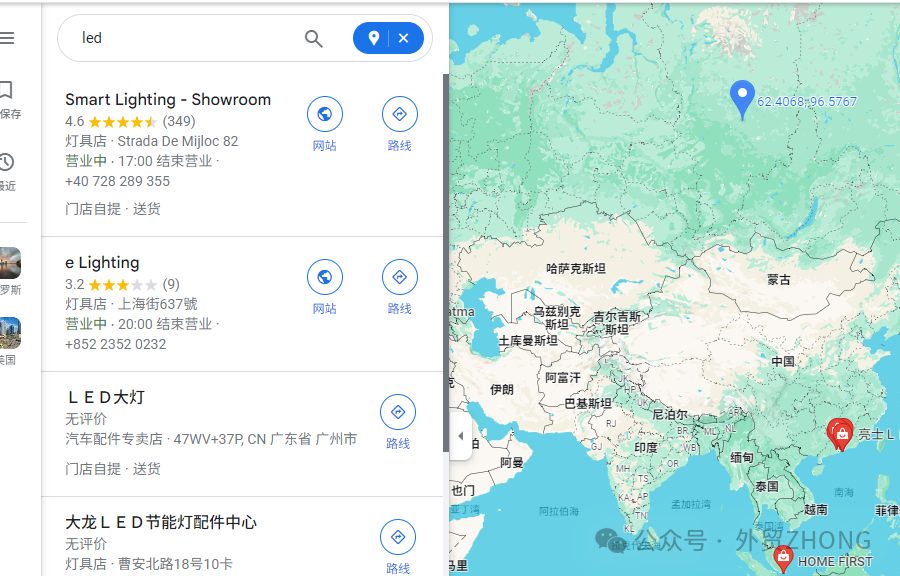900x576 pixels.
Task: Click the 尼泊尔 label on map
Action: click(670, 414)
